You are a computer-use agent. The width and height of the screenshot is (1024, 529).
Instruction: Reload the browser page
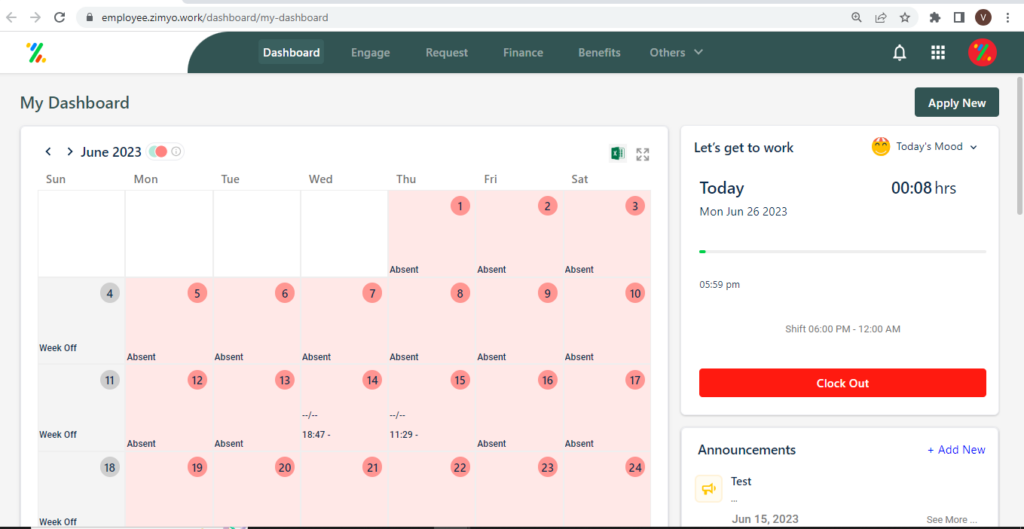coord(59,18)
